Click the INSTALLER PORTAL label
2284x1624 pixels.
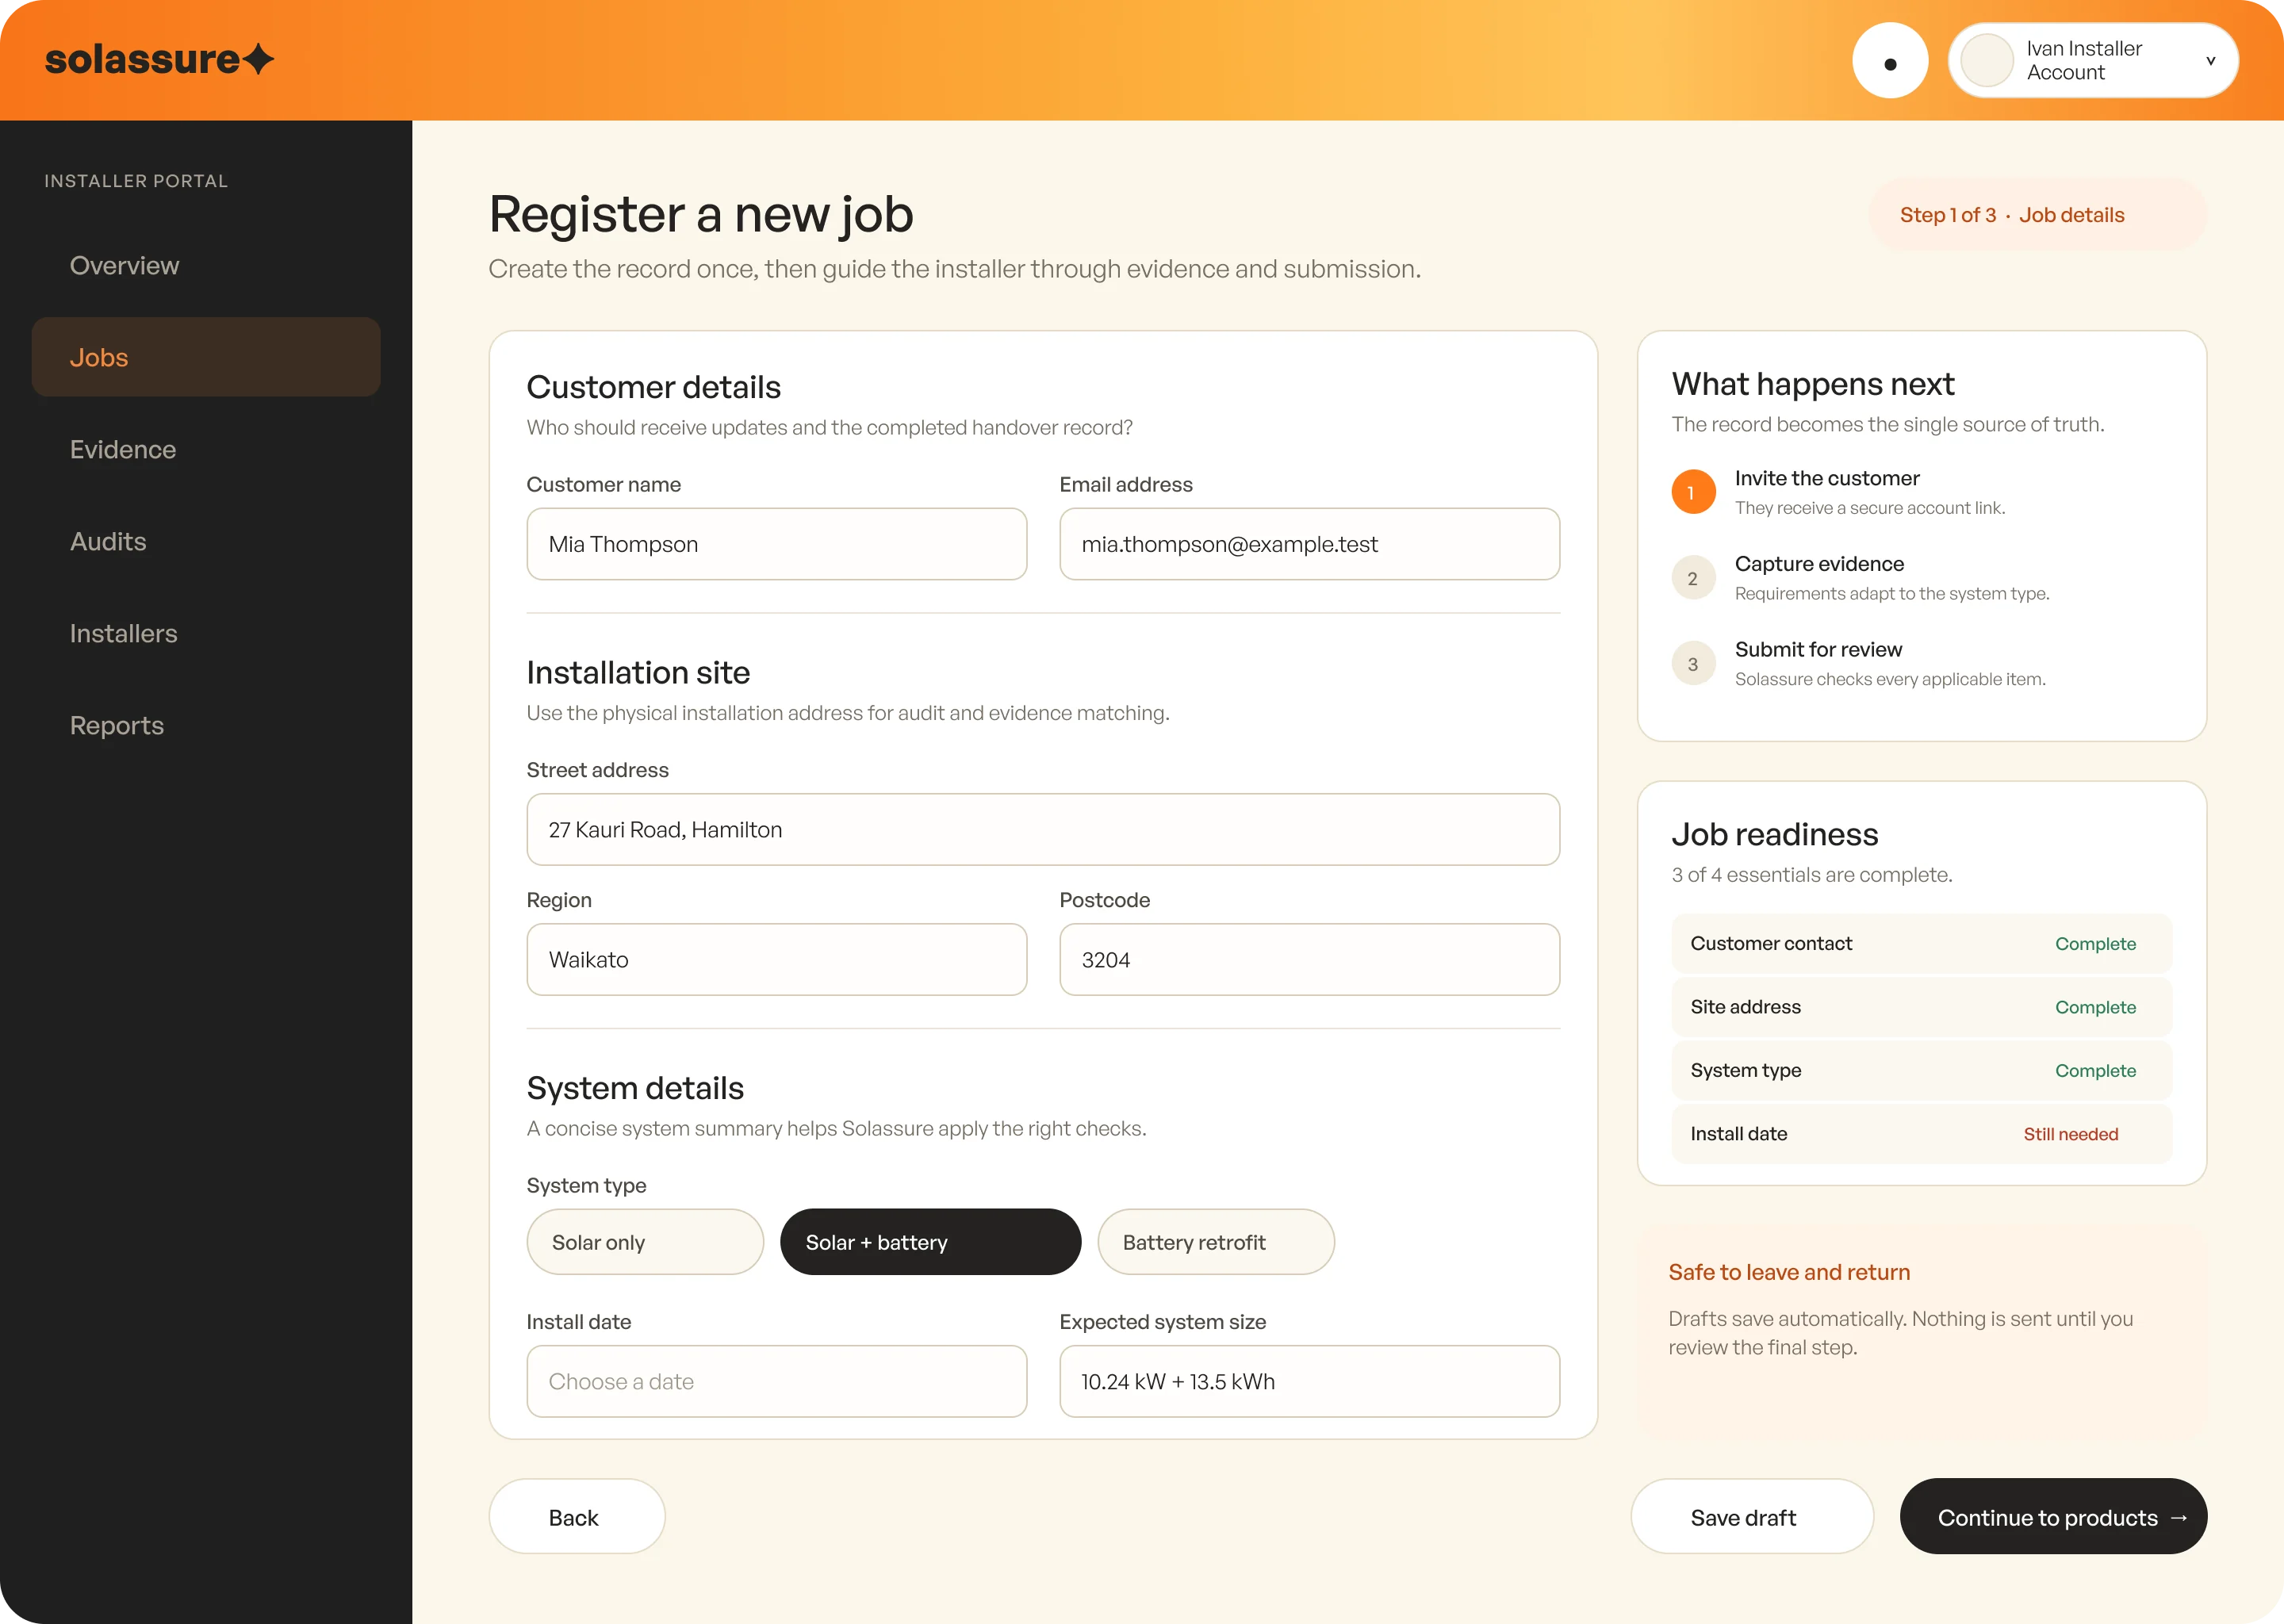tap(136, 181)
